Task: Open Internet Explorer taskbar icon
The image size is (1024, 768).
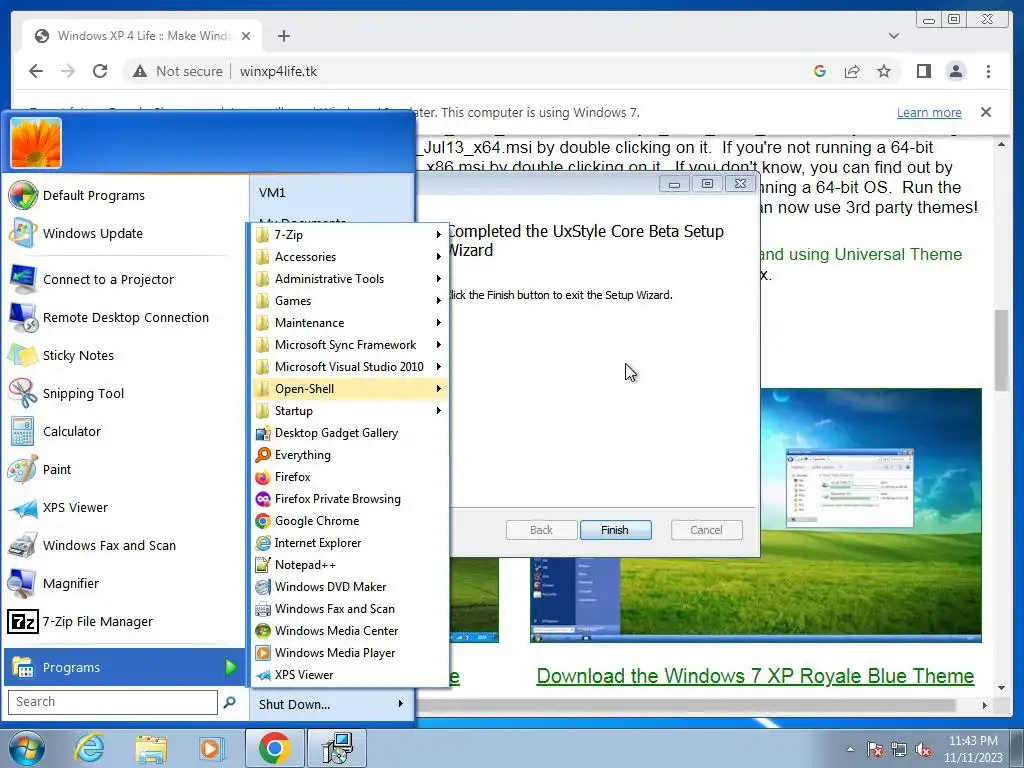Action: (x=89, y=748)
